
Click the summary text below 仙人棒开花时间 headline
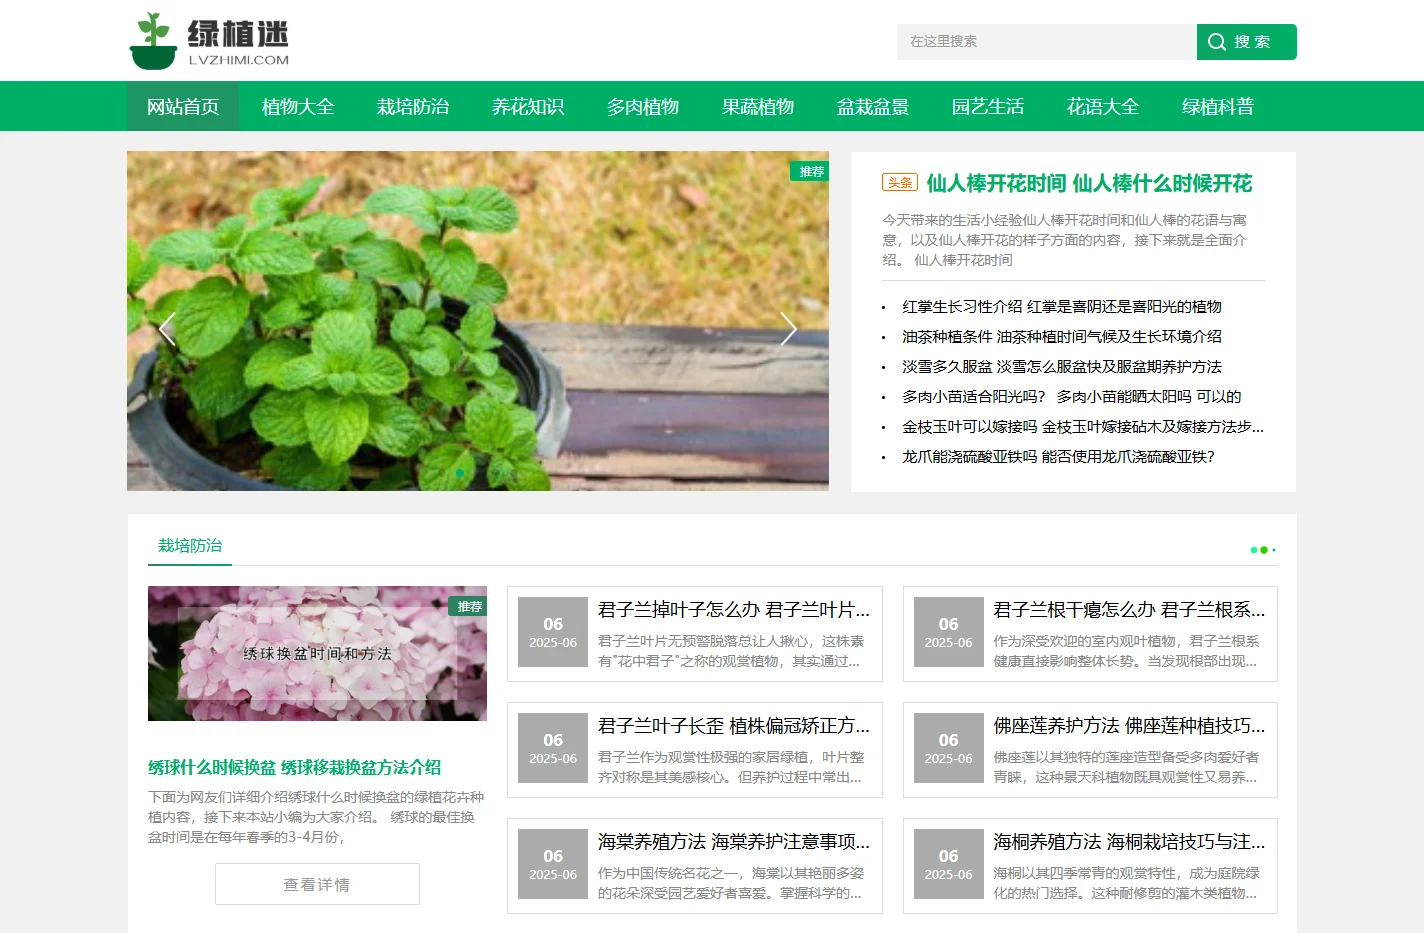coord(1065,240)
